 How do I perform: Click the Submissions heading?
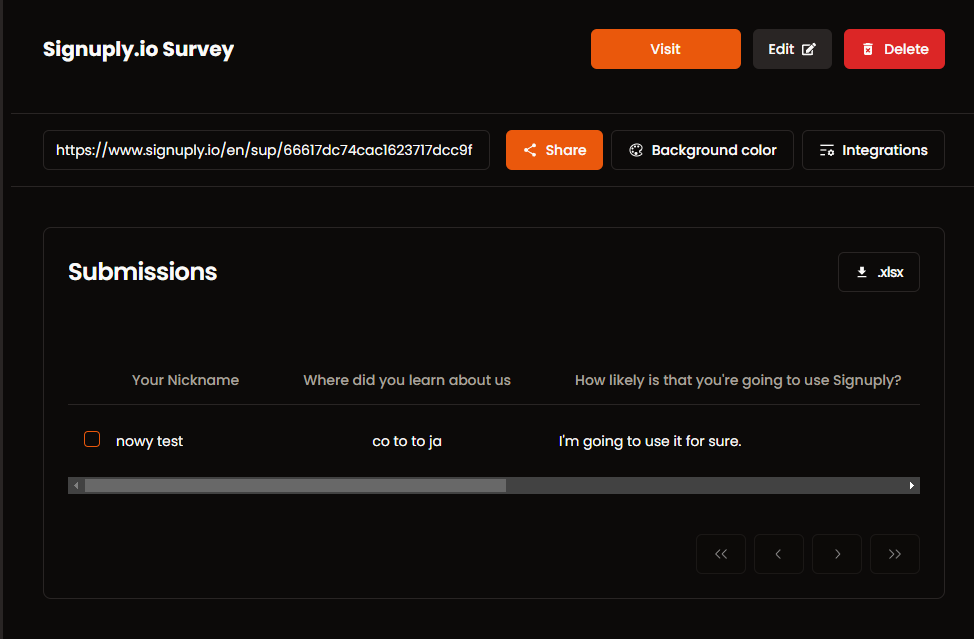142,272
